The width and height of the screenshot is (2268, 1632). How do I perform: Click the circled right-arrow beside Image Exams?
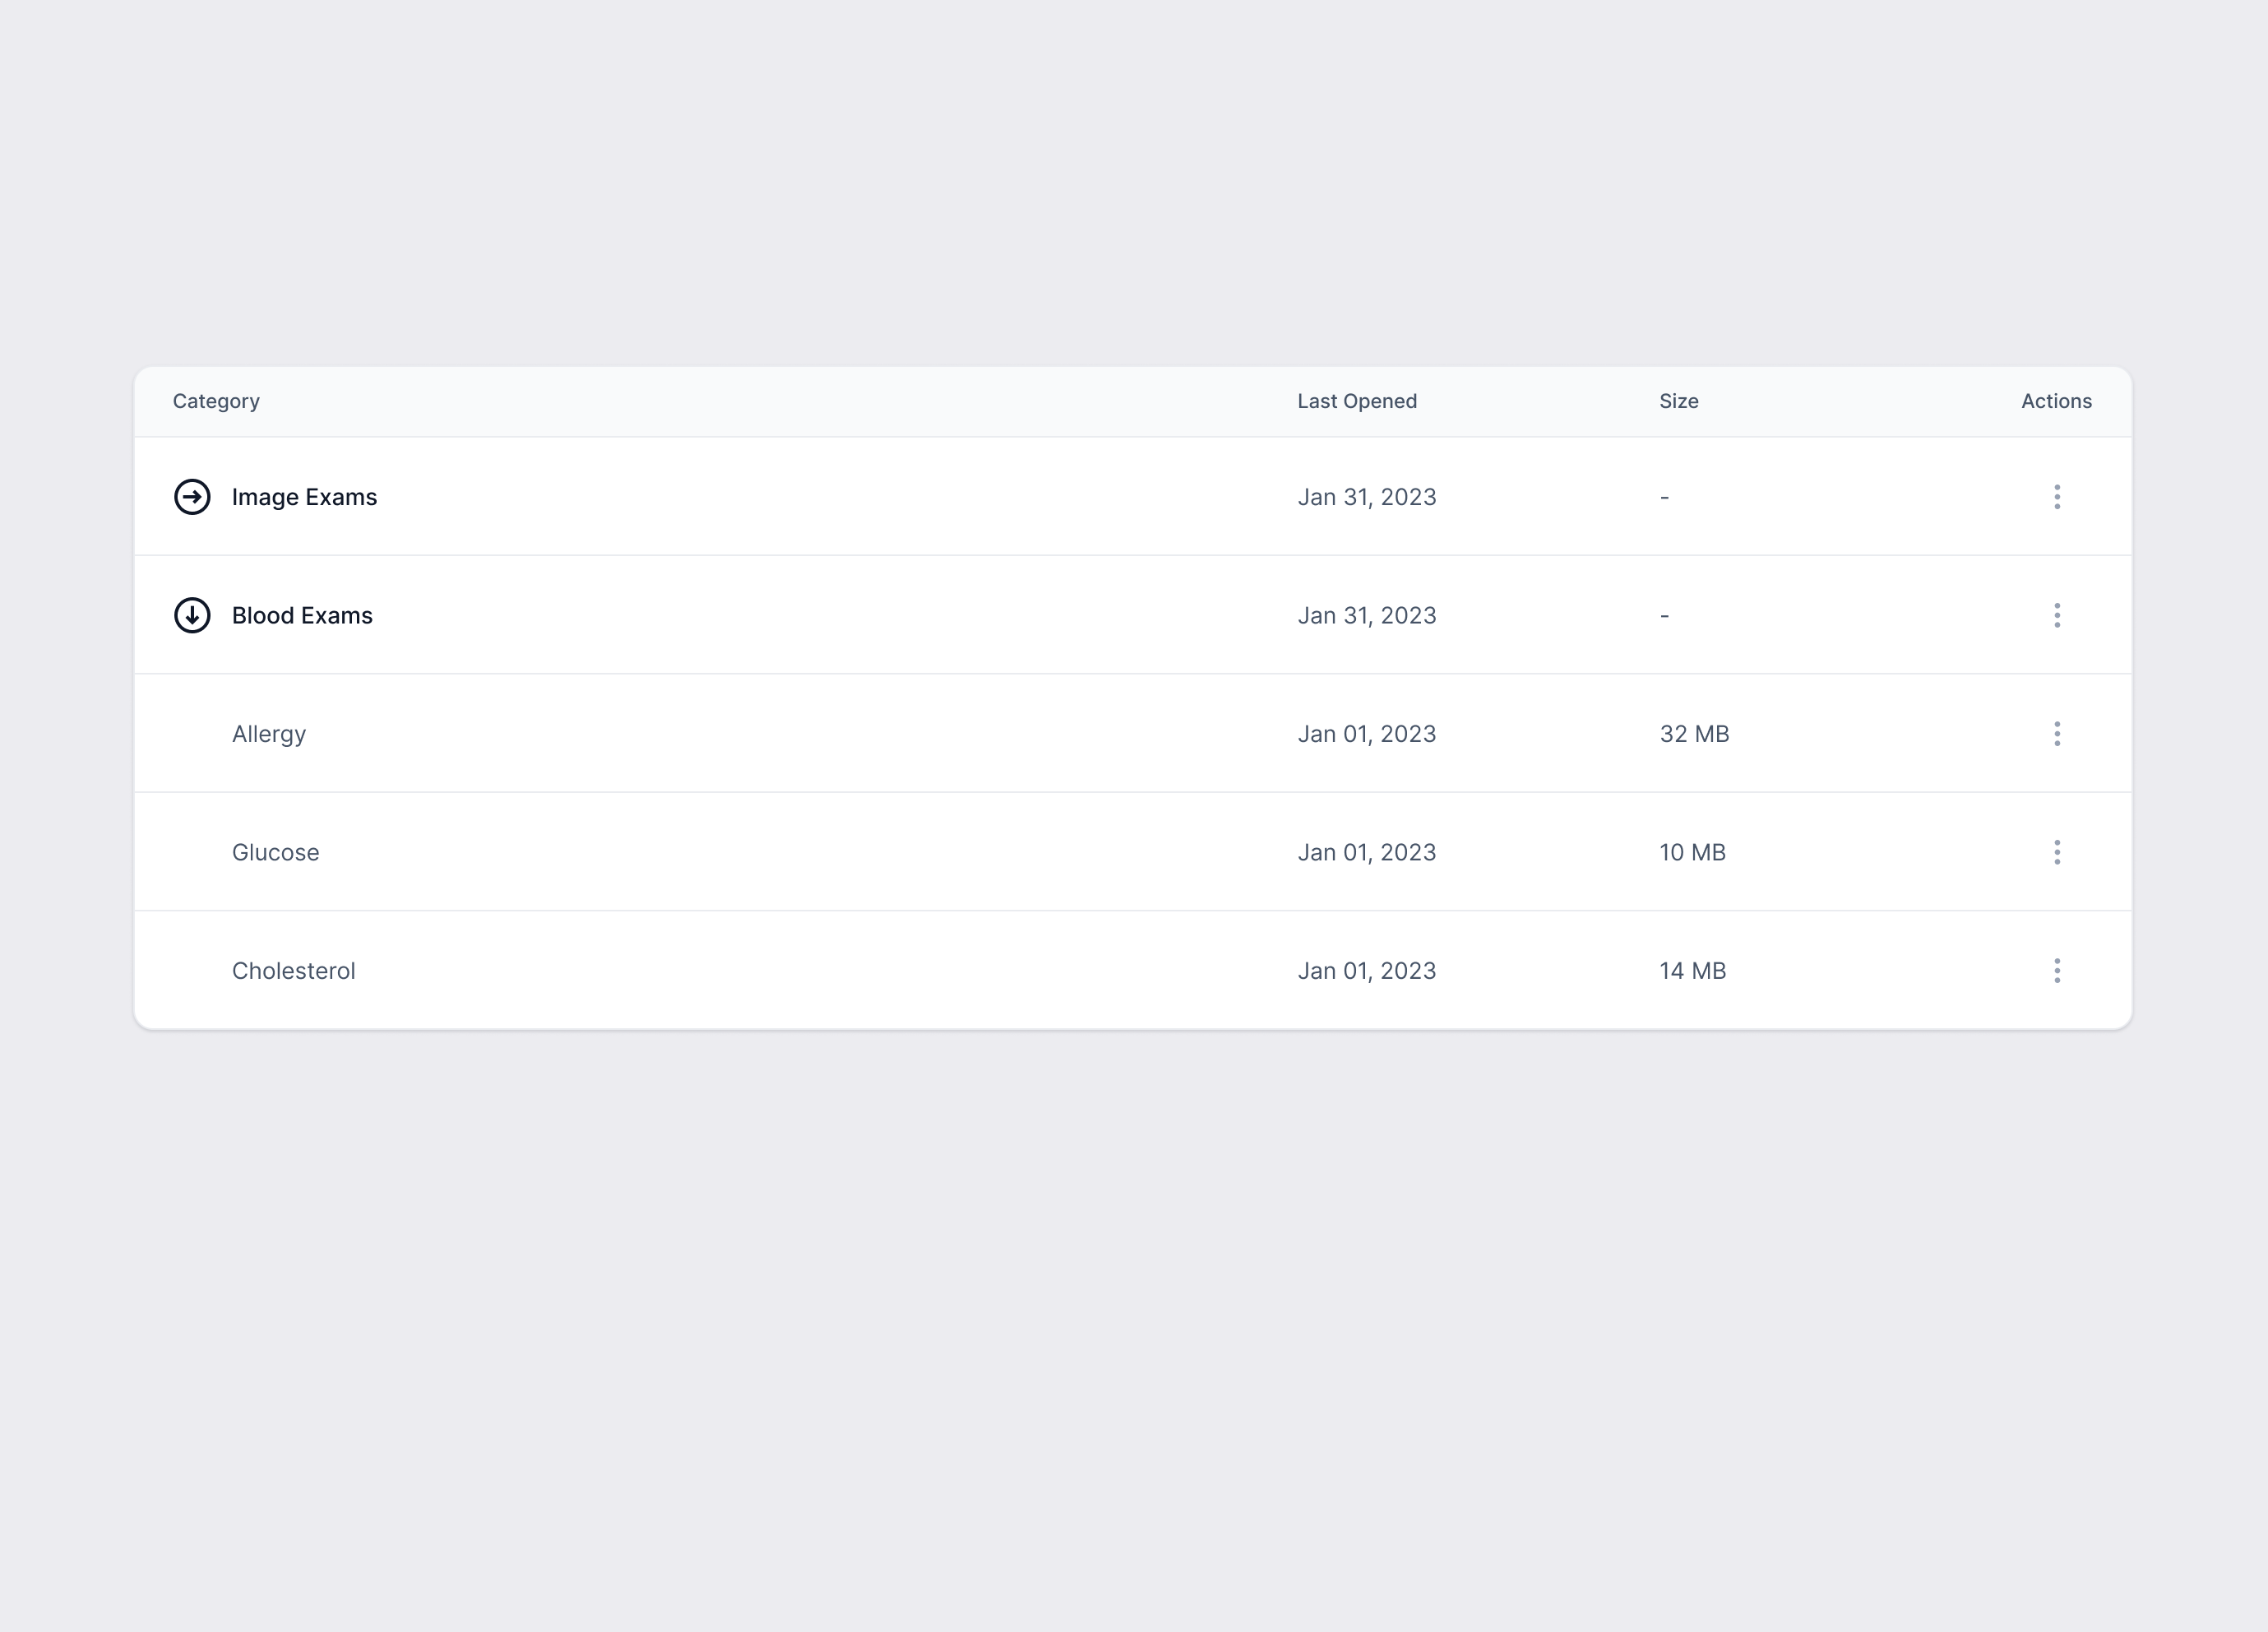coord(192,497)
